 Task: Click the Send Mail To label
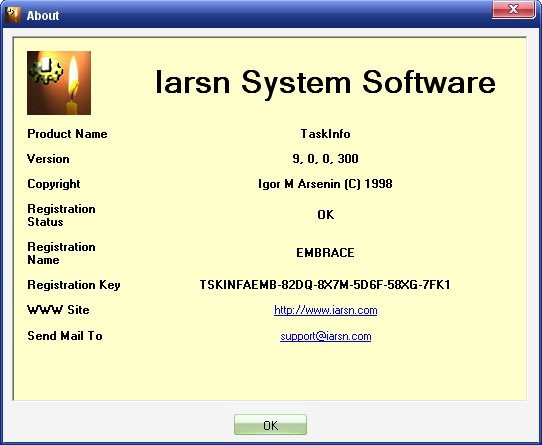[65, 336]
